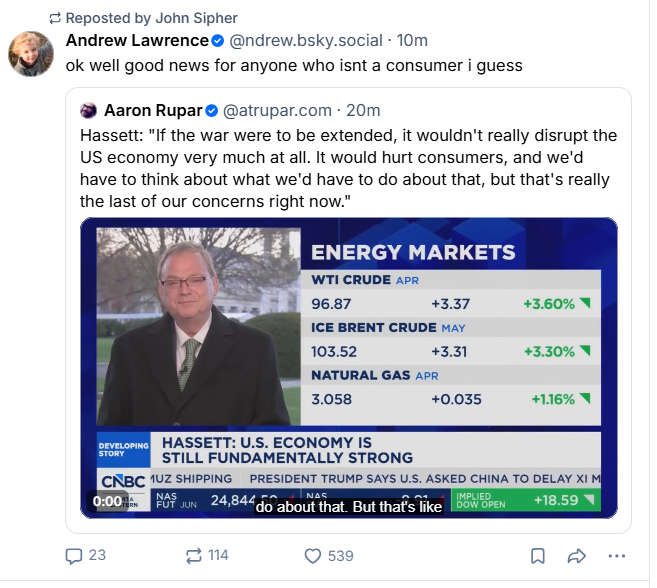This screenshot has height=588, width=657.
Task: Like the post with heart icon
Action: pos(313,556)
